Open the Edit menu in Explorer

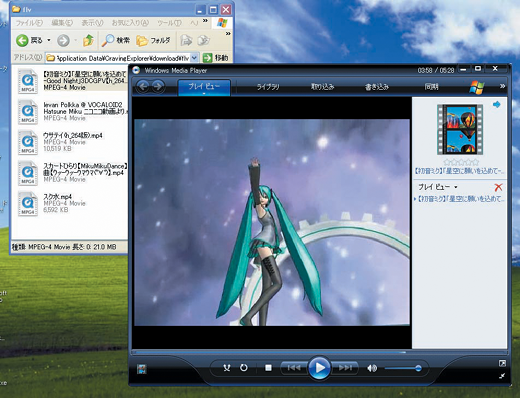(x=62, y=23)
